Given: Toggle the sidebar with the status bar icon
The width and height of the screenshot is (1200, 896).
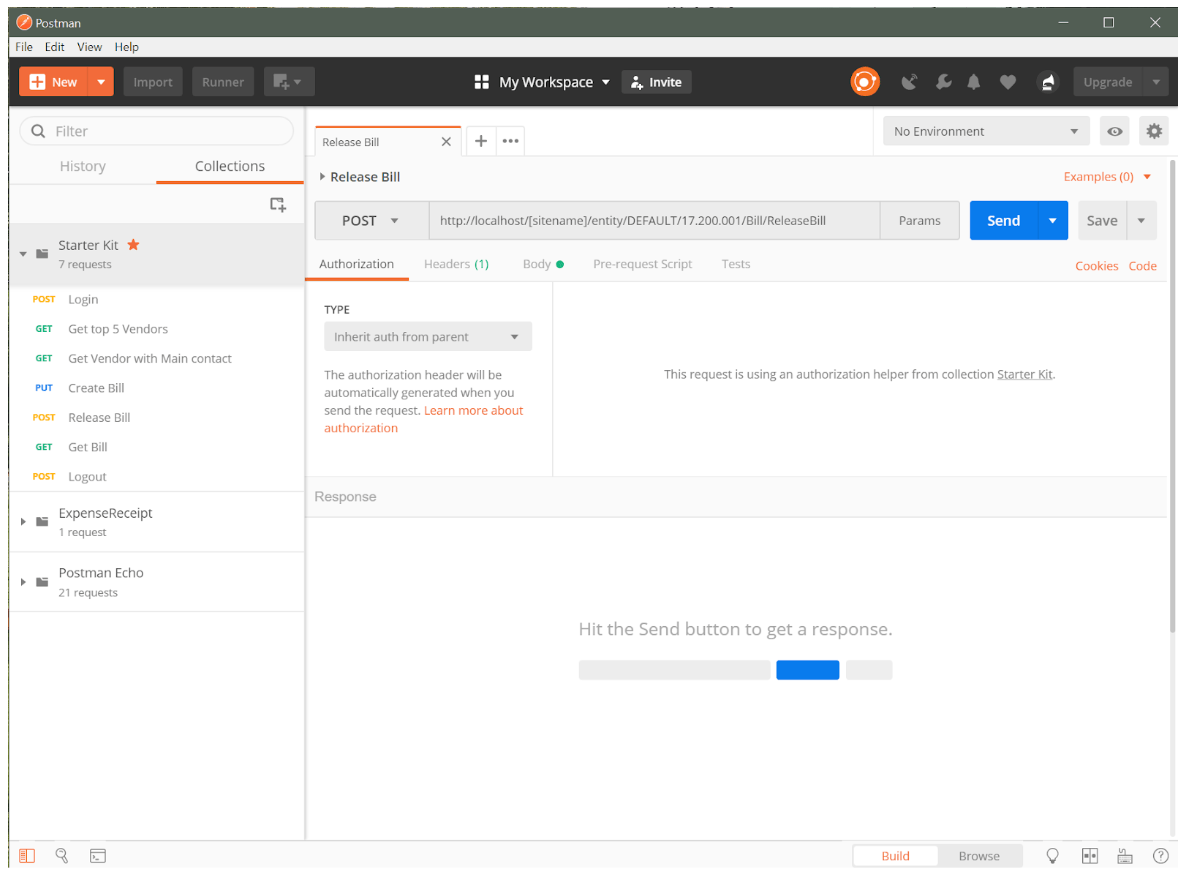Looking at the screenshot, I should pyautogui.click(x=26, y=856).
